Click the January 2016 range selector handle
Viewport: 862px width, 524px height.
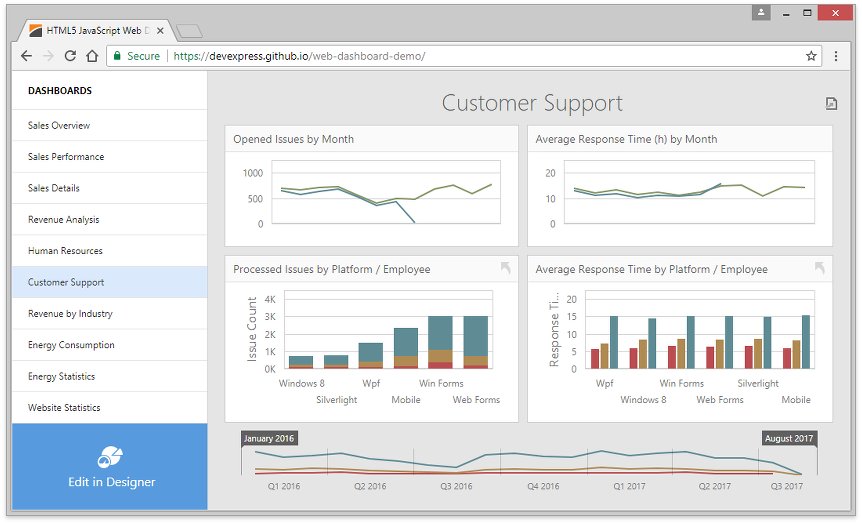269,438
